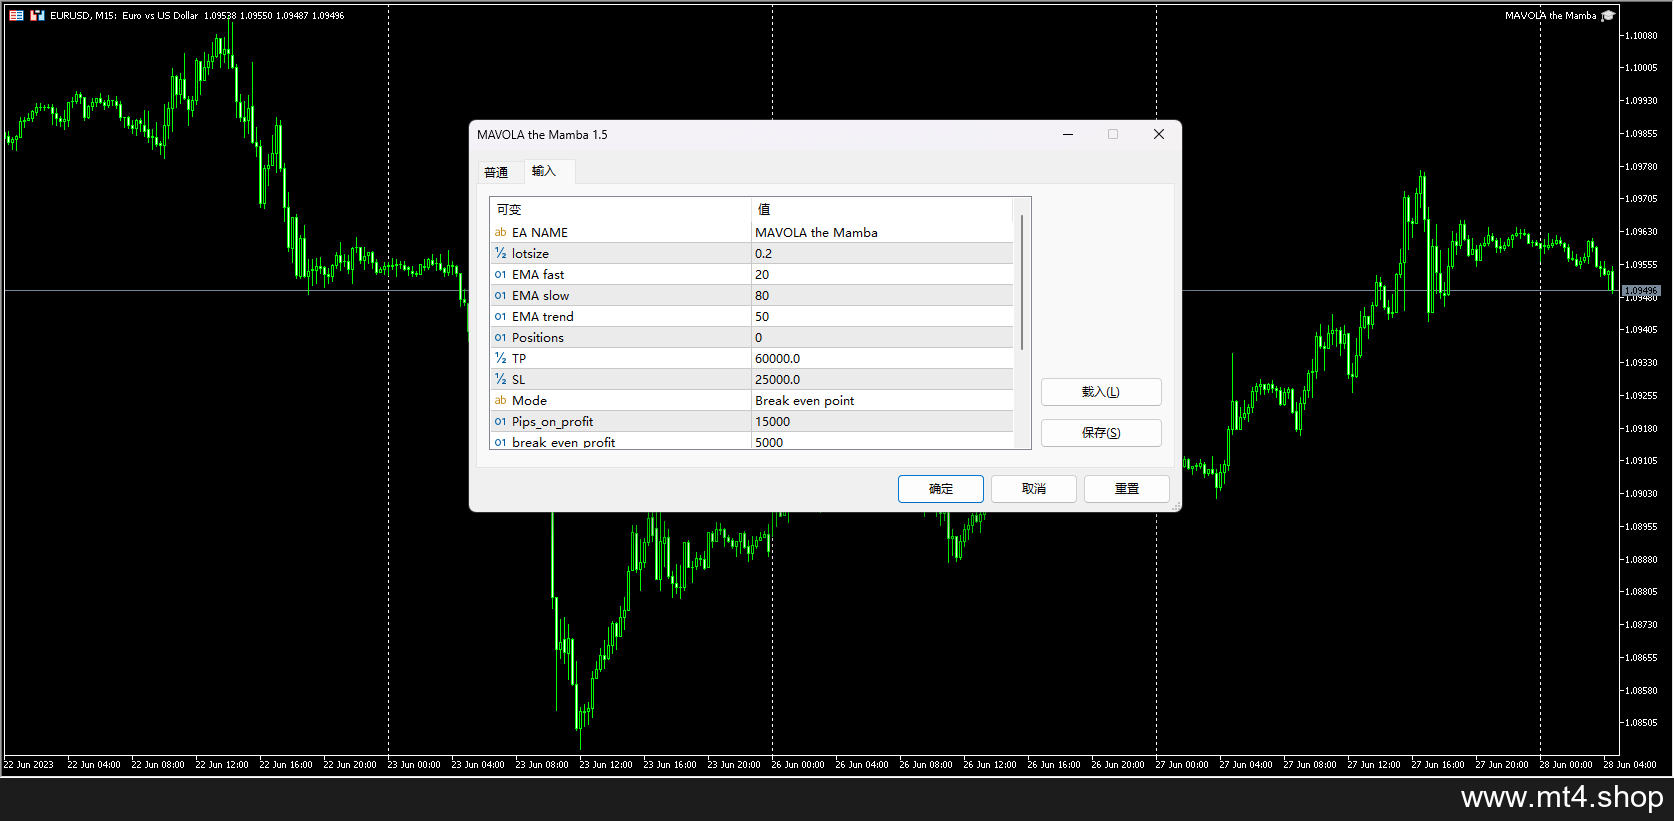Image resolution: width=1674 pixels, height=821 pixels.
Task: Select the EA NAME parameter label
Action: pos(540,233)
